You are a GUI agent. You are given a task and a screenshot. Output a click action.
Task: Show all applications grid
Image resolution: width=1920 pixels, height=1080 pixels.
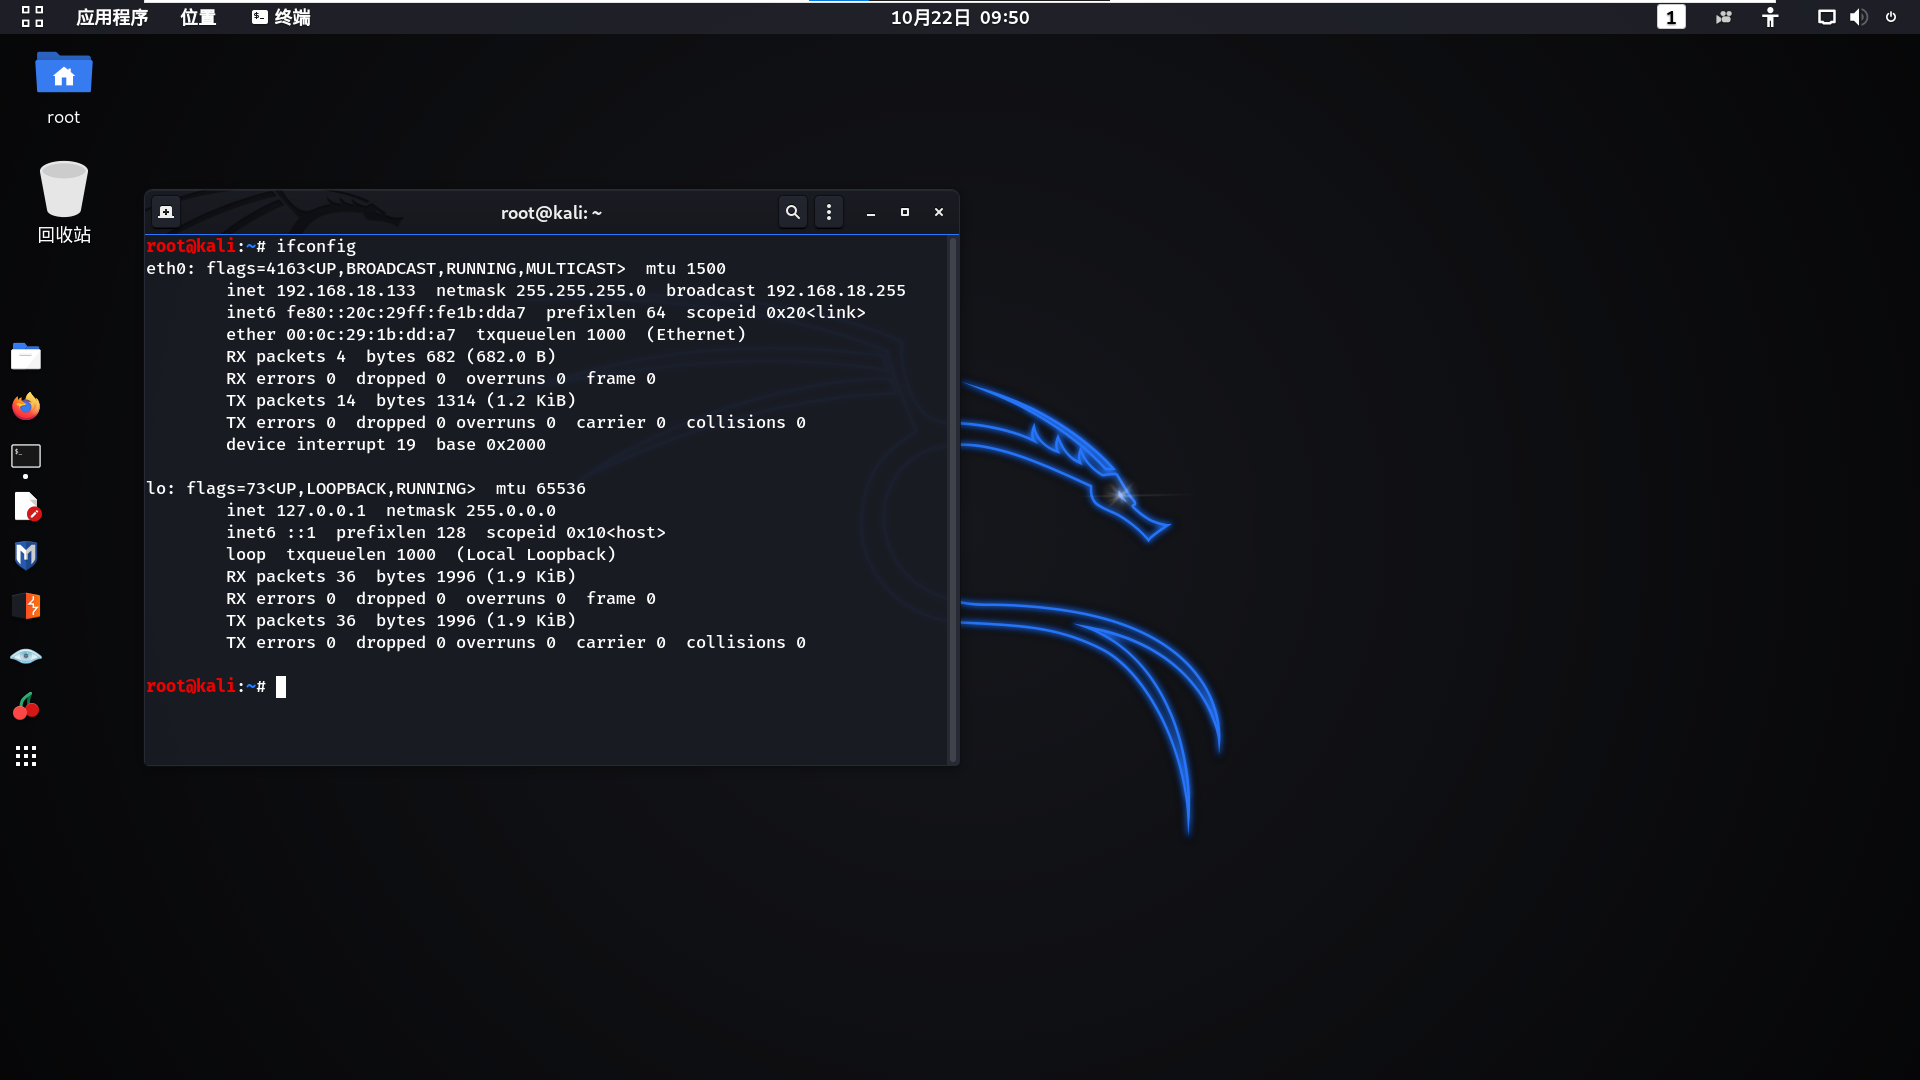[x=26, y=756]
